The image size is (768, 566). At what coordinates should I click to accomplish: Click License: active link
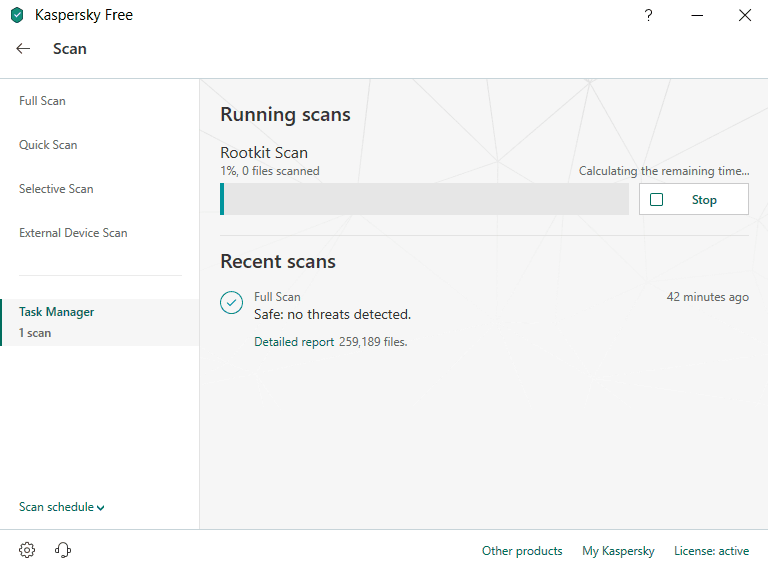pyautogui.click(x=711, y=551)
